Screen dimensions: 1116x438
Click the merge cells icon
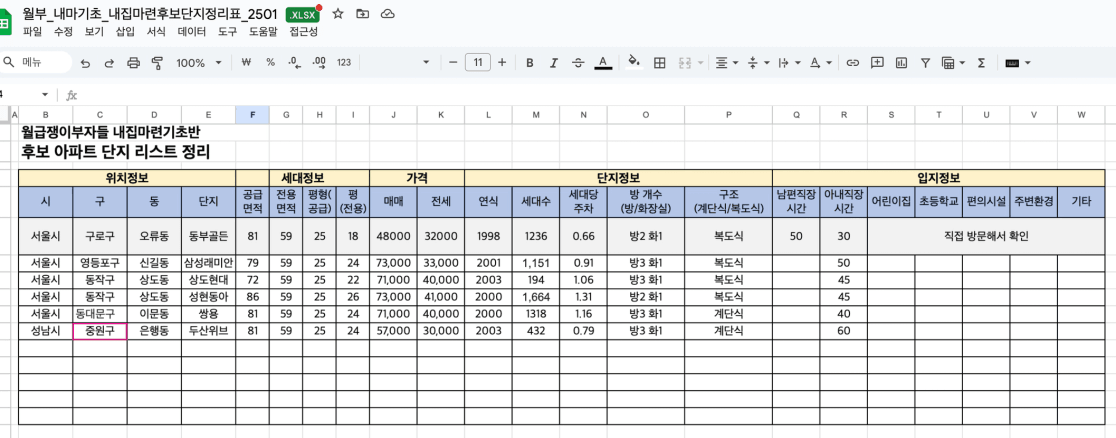tap(685, 63)
